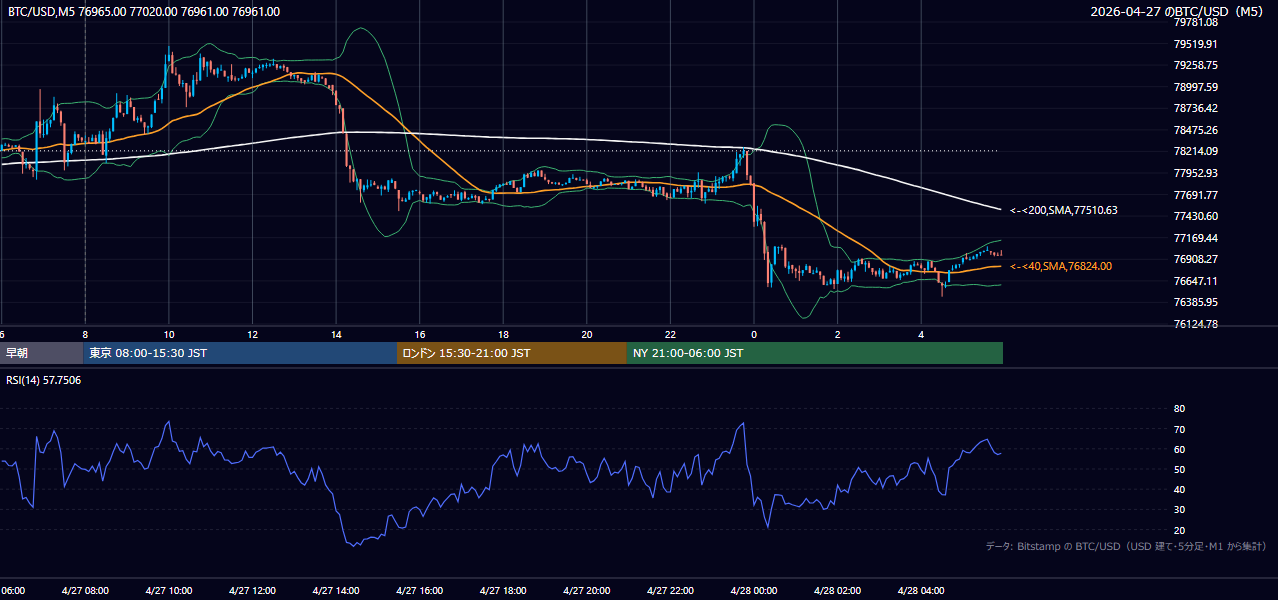This screenshot has height=600, width=1278.
Task: Click RSI scale value 60
Action: [x=1179, y=449]
